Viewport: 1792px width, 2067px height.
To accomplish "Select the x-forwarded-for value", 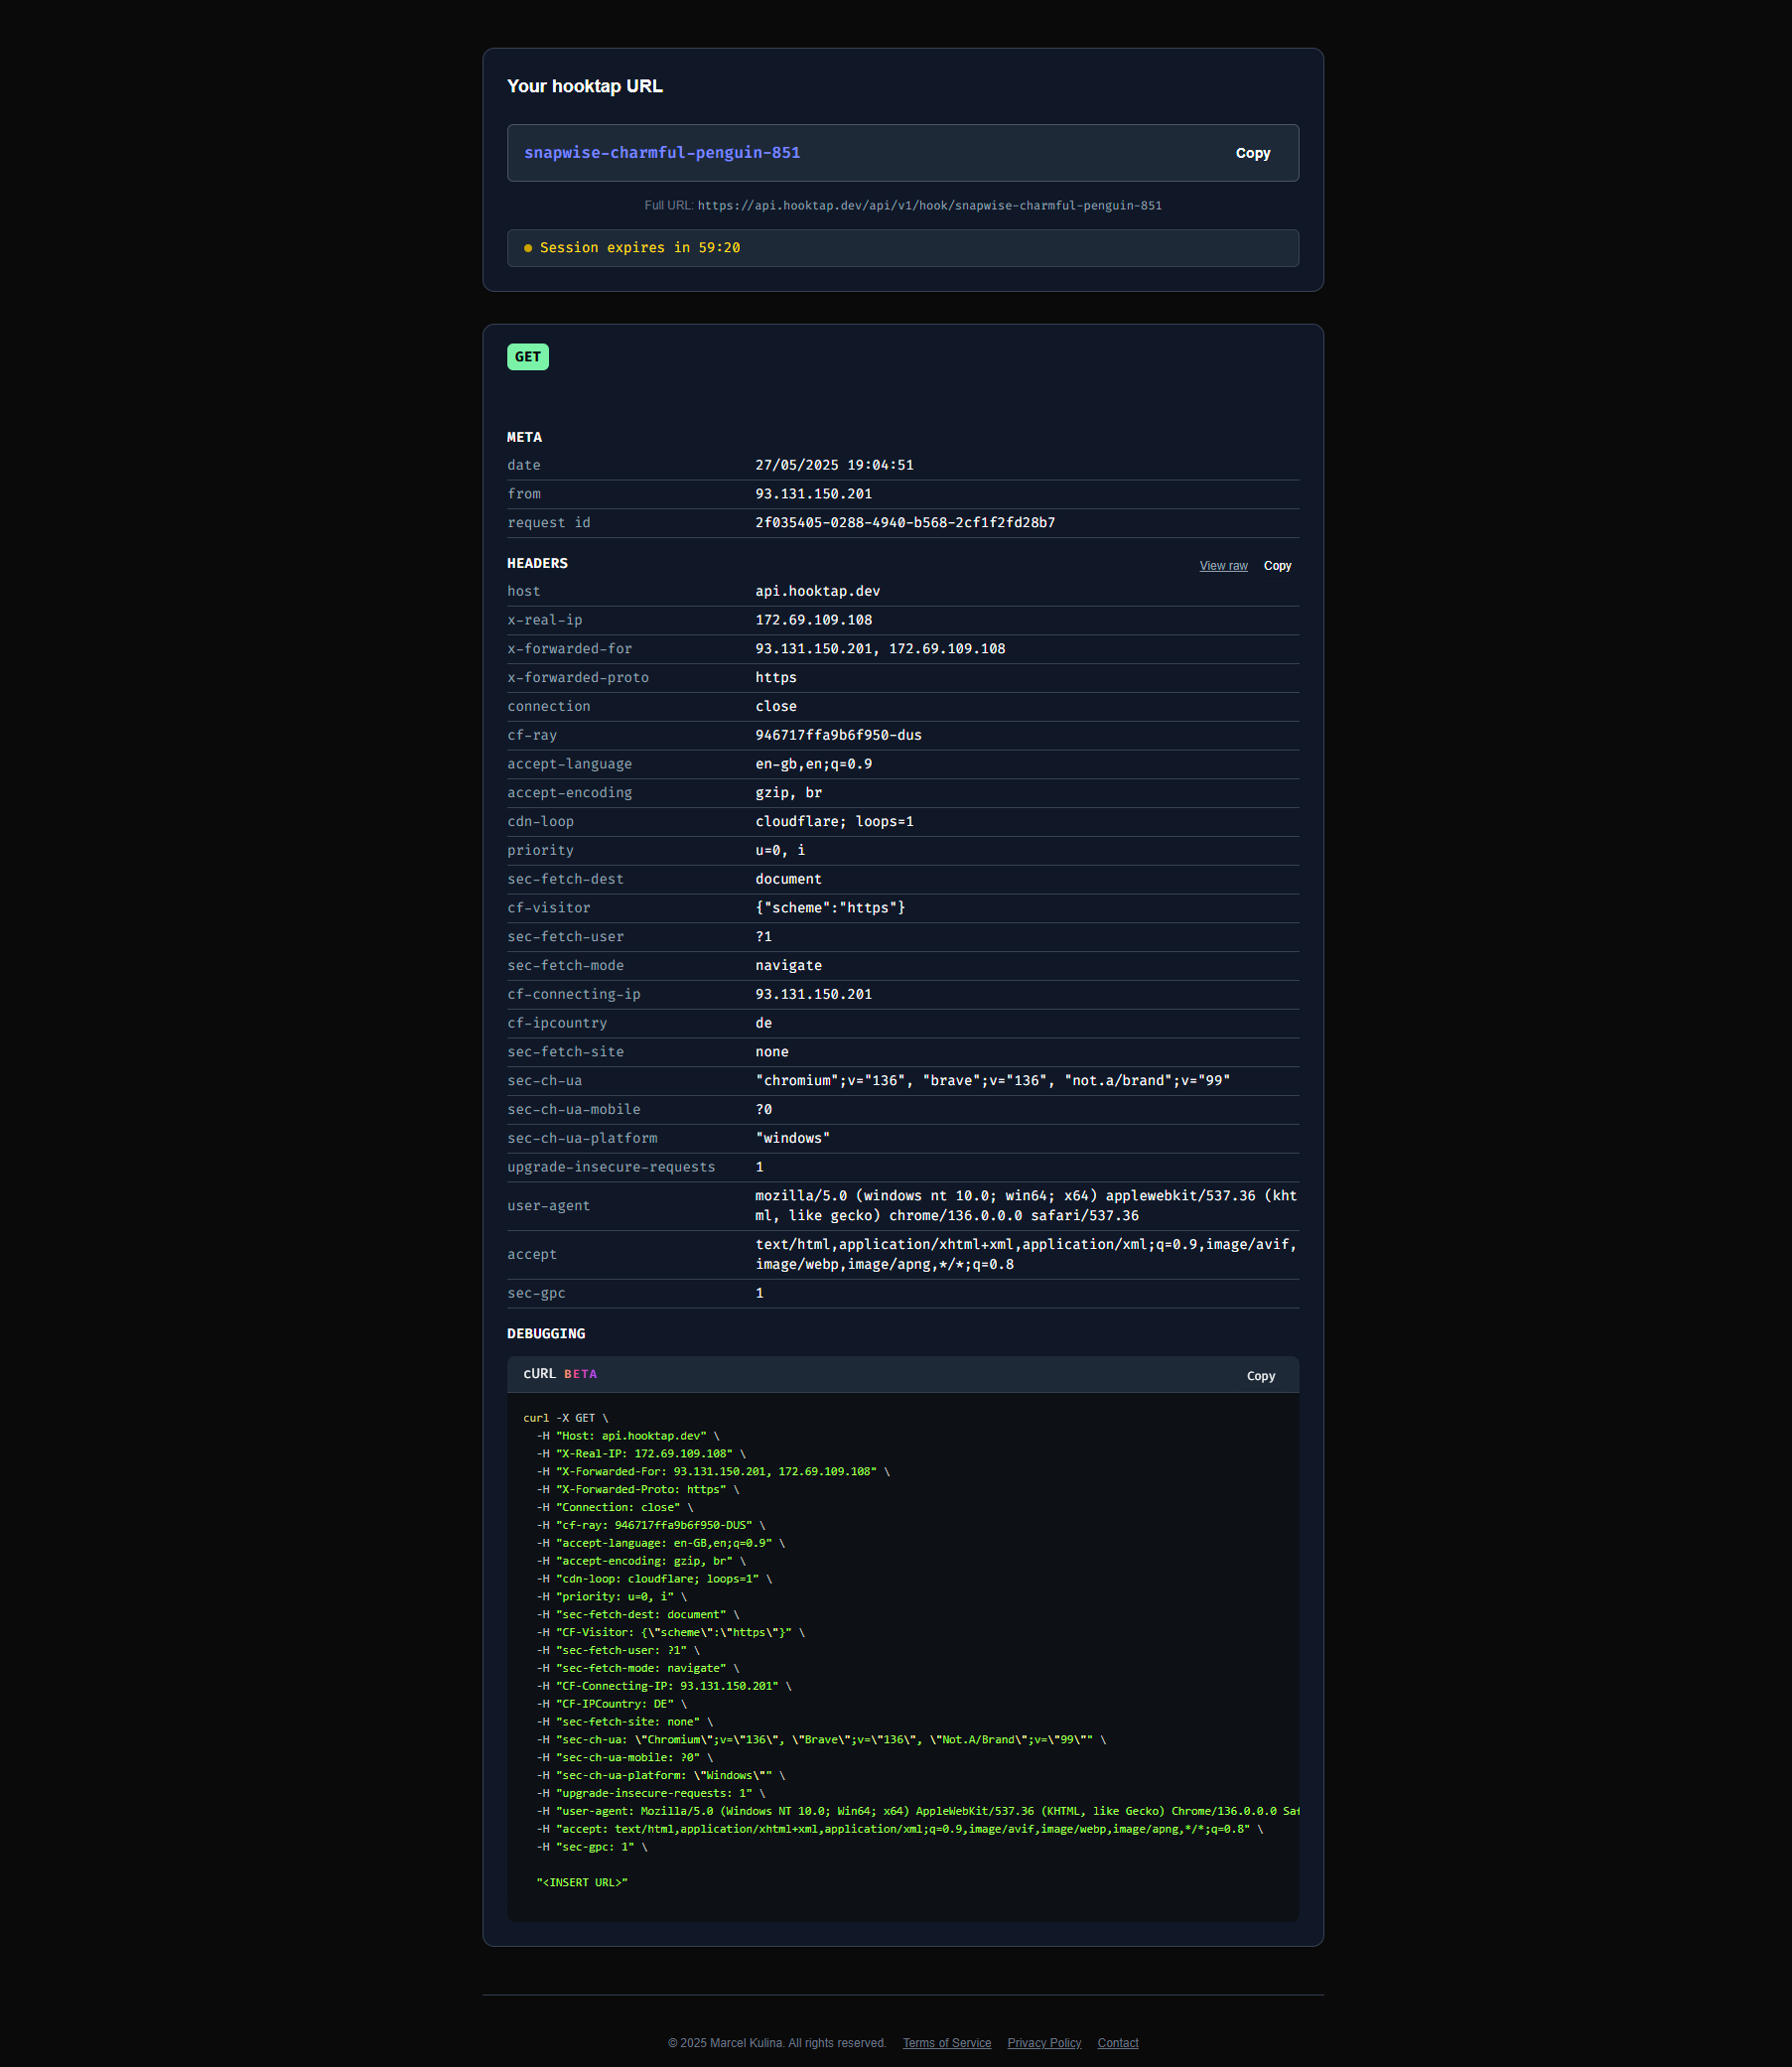I will [x=880, y=649].
